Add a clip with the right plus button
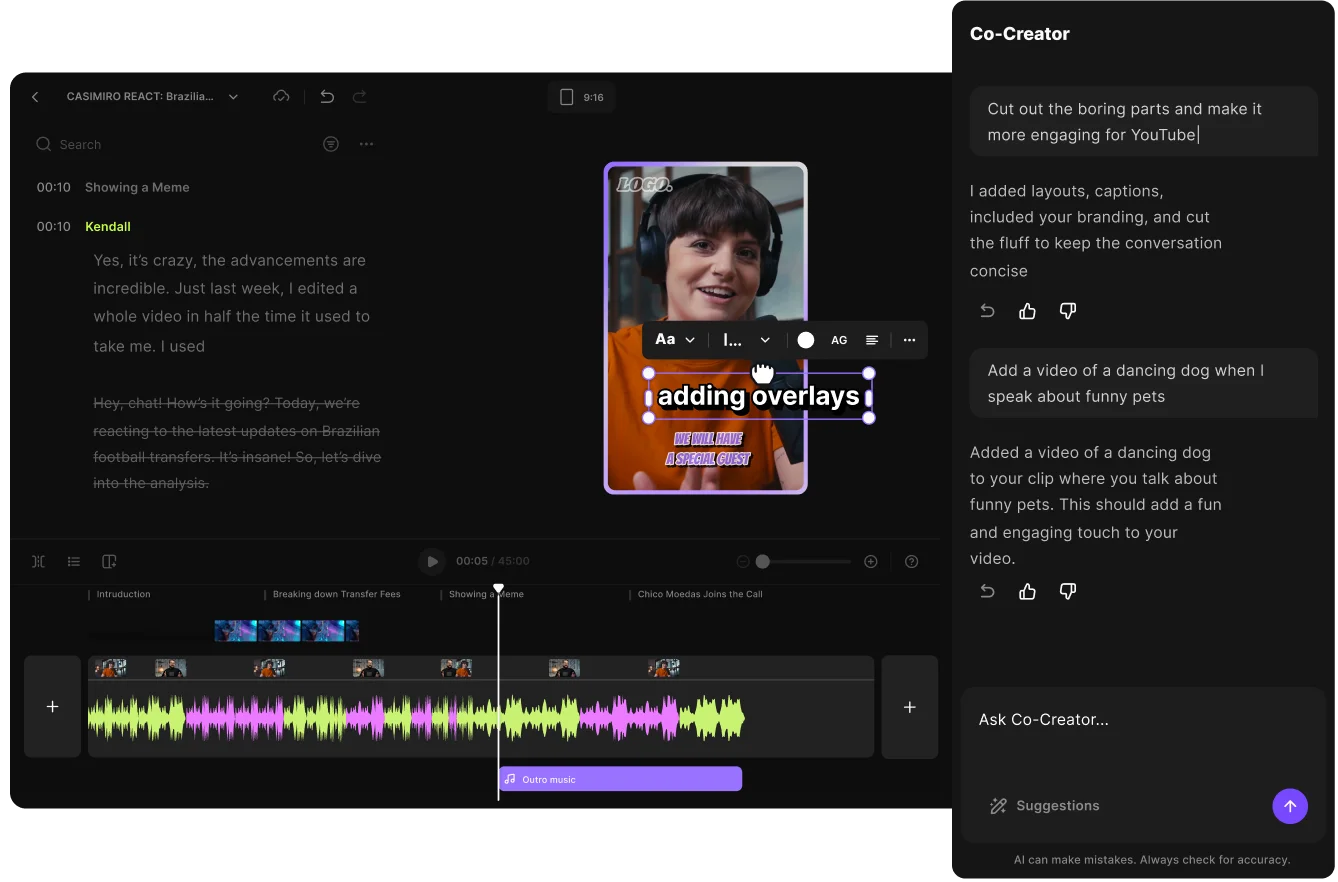The image size is (1338, 882). pos(910,706)
